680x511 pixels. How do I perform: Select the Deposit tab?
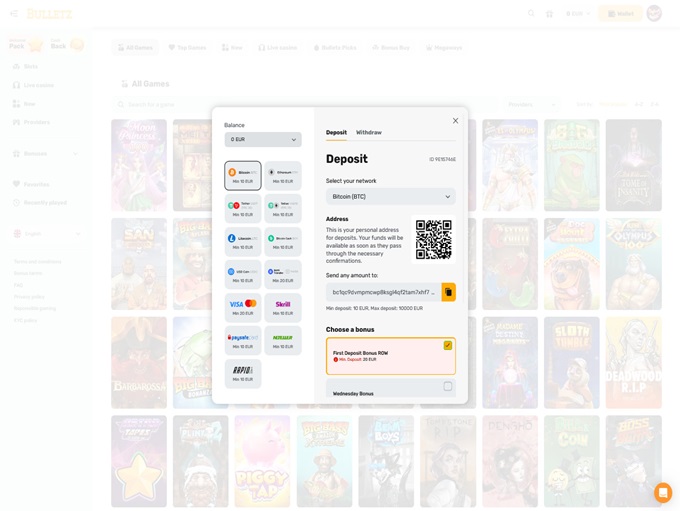(x=336, y=132)
